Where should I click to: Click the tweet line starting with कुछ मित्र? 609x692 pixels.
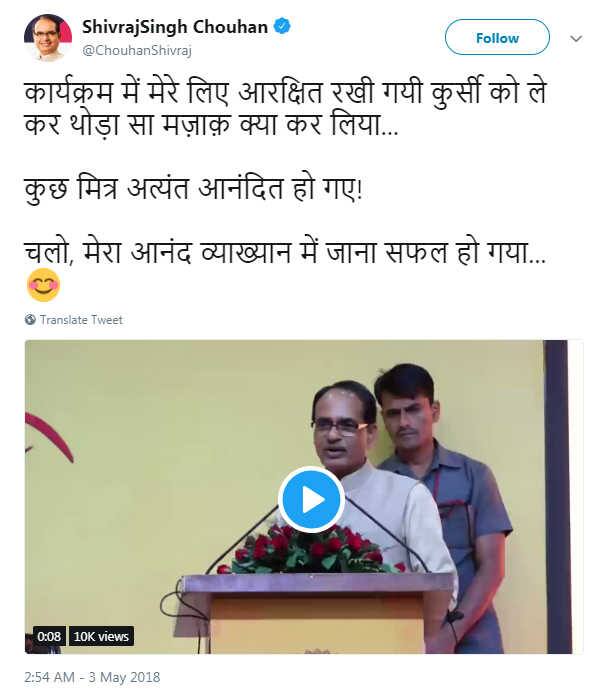click(x=193, y=189)
